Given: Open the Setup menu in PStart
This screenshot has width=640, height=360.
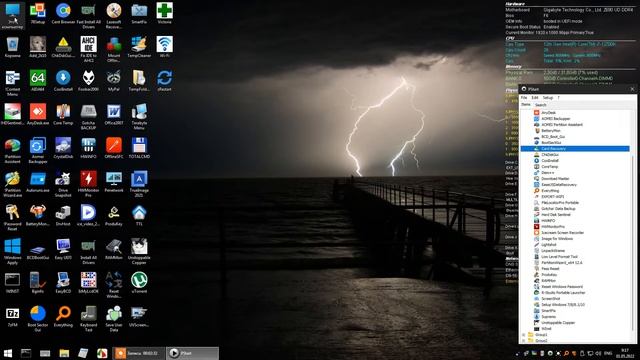Looking at the screenshot, I should pyautogui.click(x=548, y=98).
